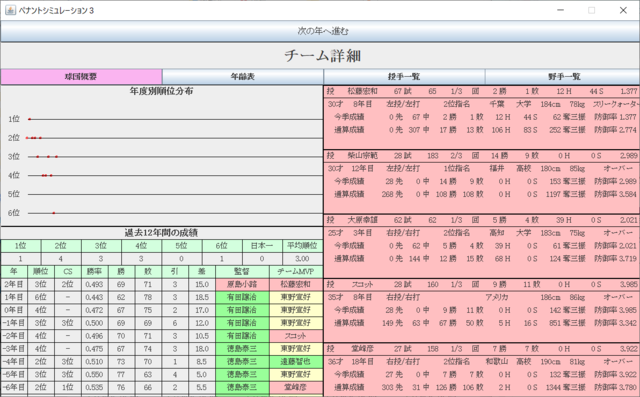Click MVP 遠藤智也 in -4年目 row

(x=296, y=362)
